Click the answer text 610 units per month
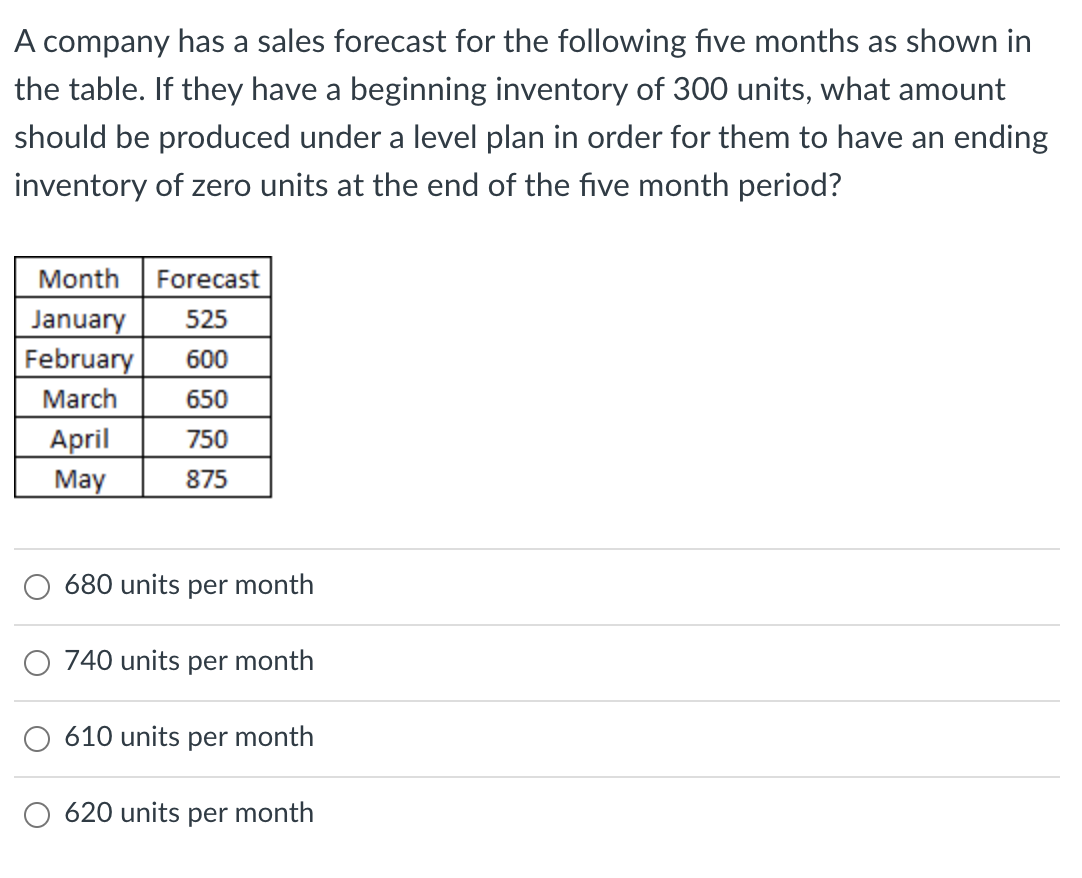 [189, 738]
